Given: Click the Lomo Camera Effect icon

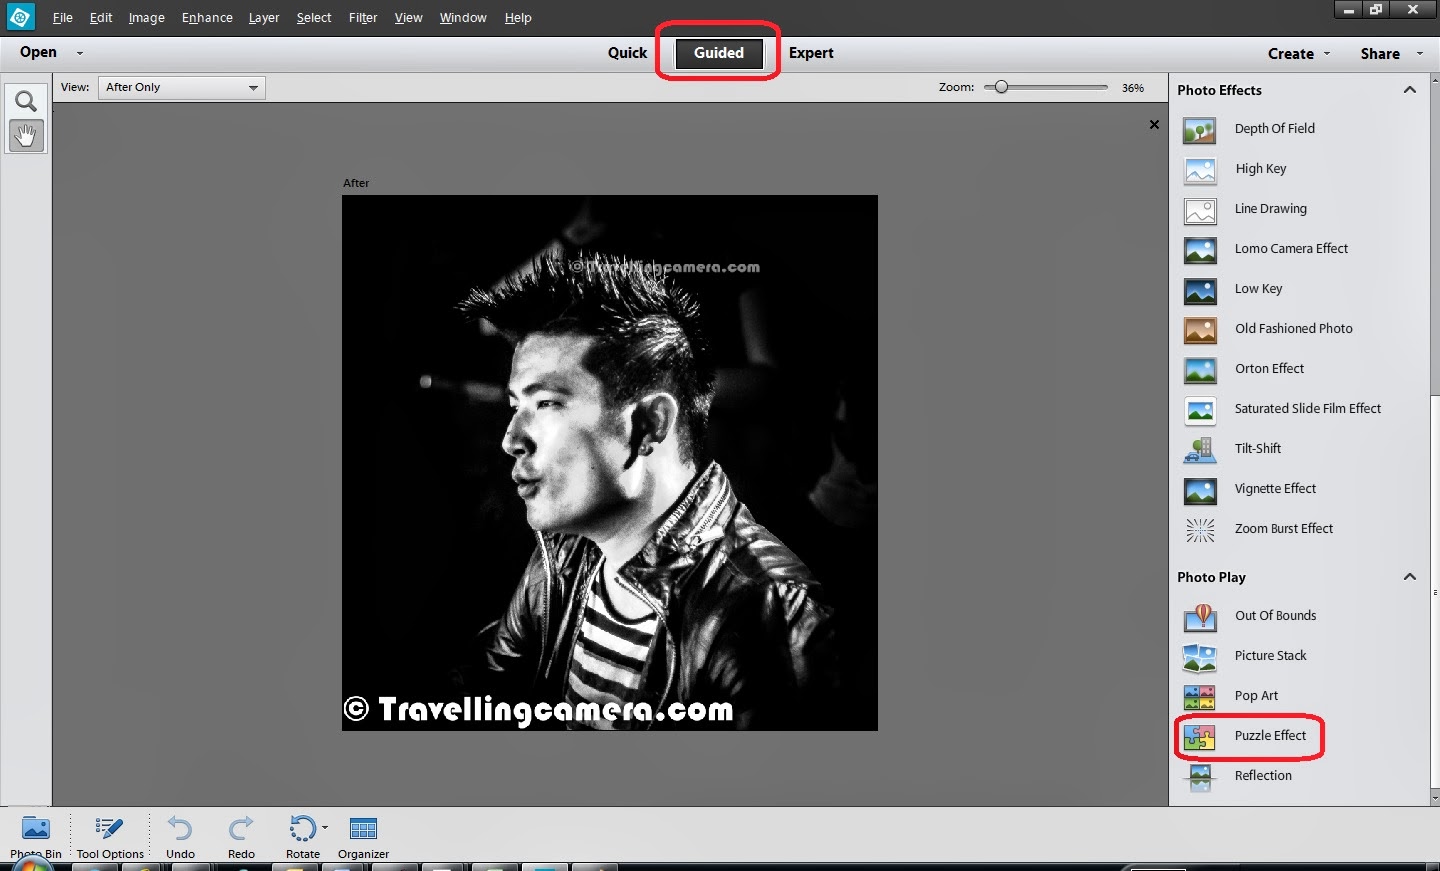Looking at the screenshot, I should [1200, 249].
